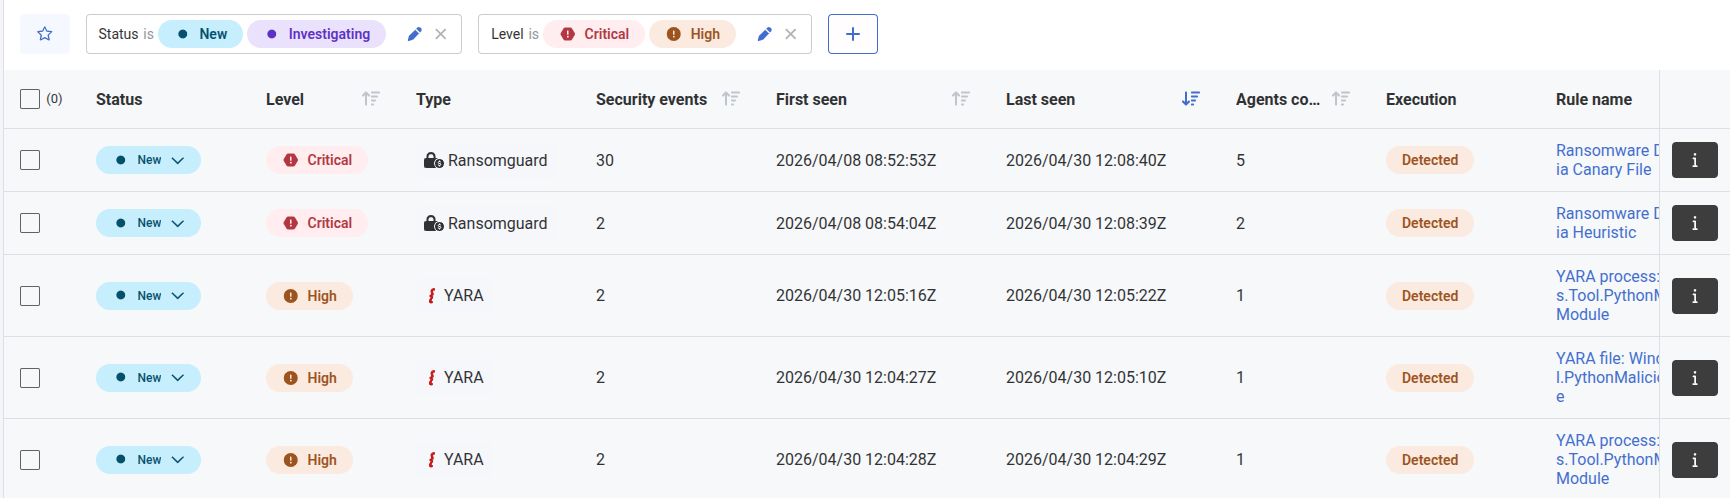Screen dimensions: 1730x498
Task: Open info button for YARA 12:05:16Z row
Action: [x=1695, y=296]
